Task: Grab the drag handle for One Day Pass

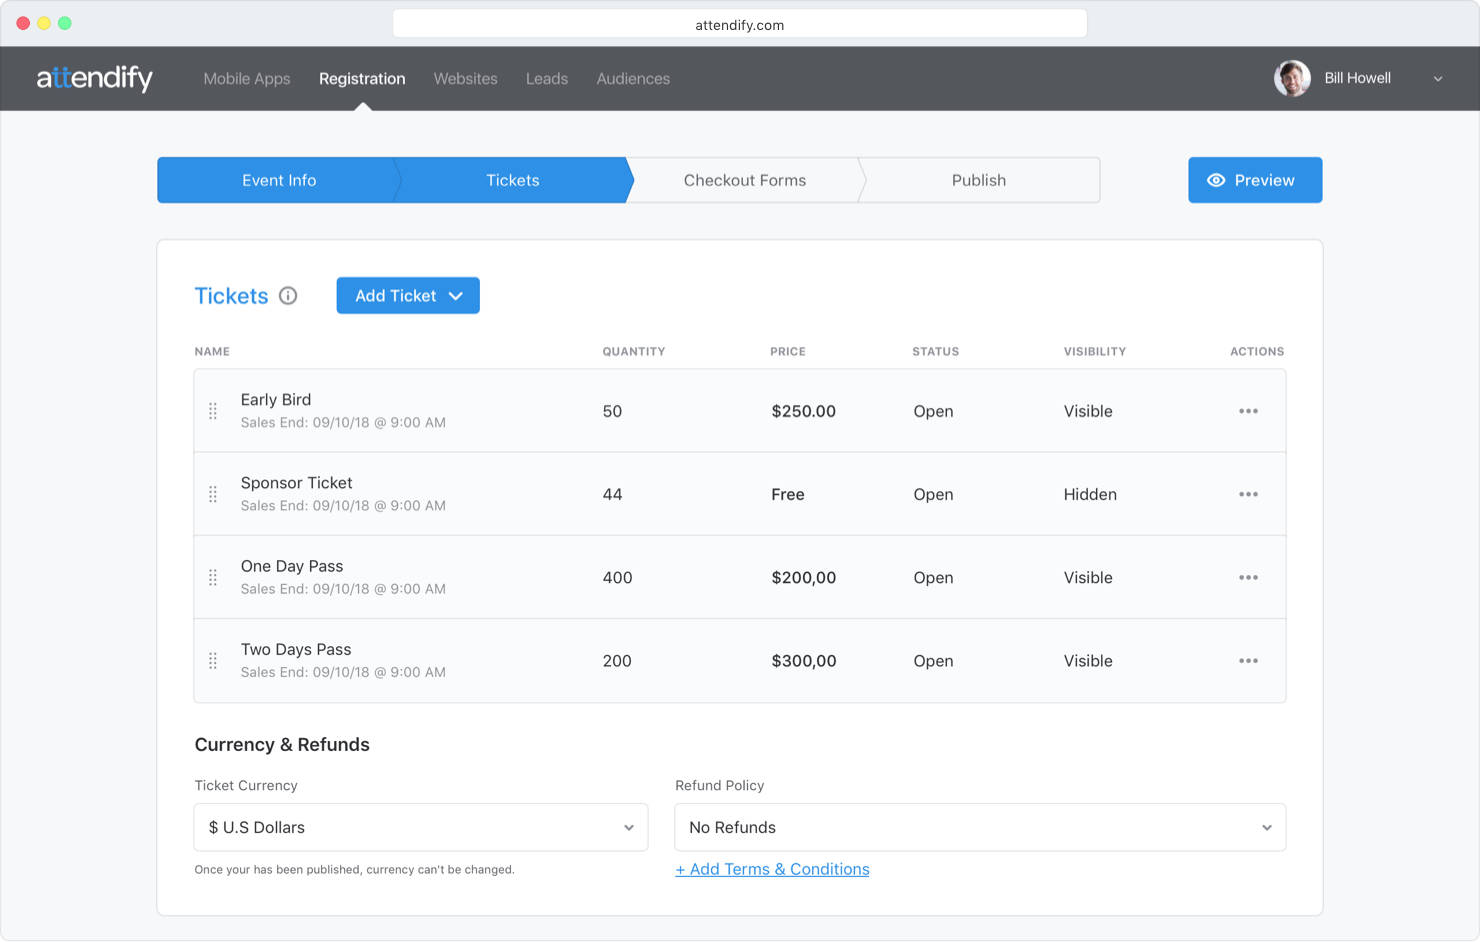Action: pyautogui.click(x=213, y=577)
